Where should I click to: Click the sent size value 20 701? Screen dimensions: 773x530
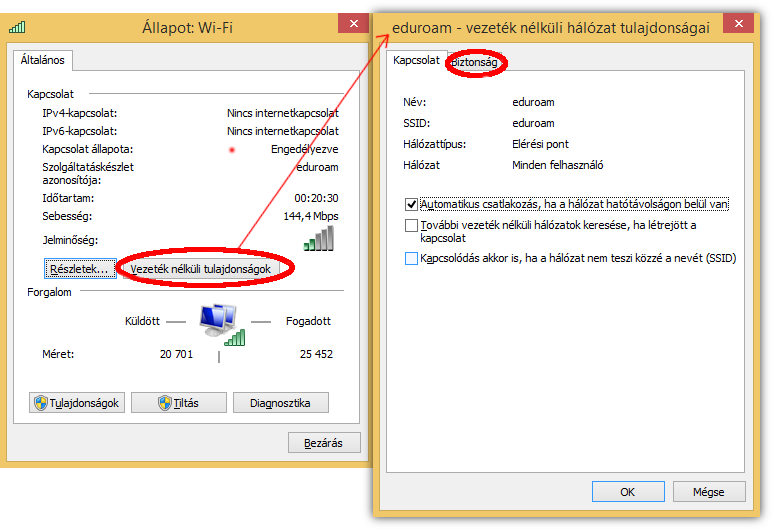(x=176, y=354)
